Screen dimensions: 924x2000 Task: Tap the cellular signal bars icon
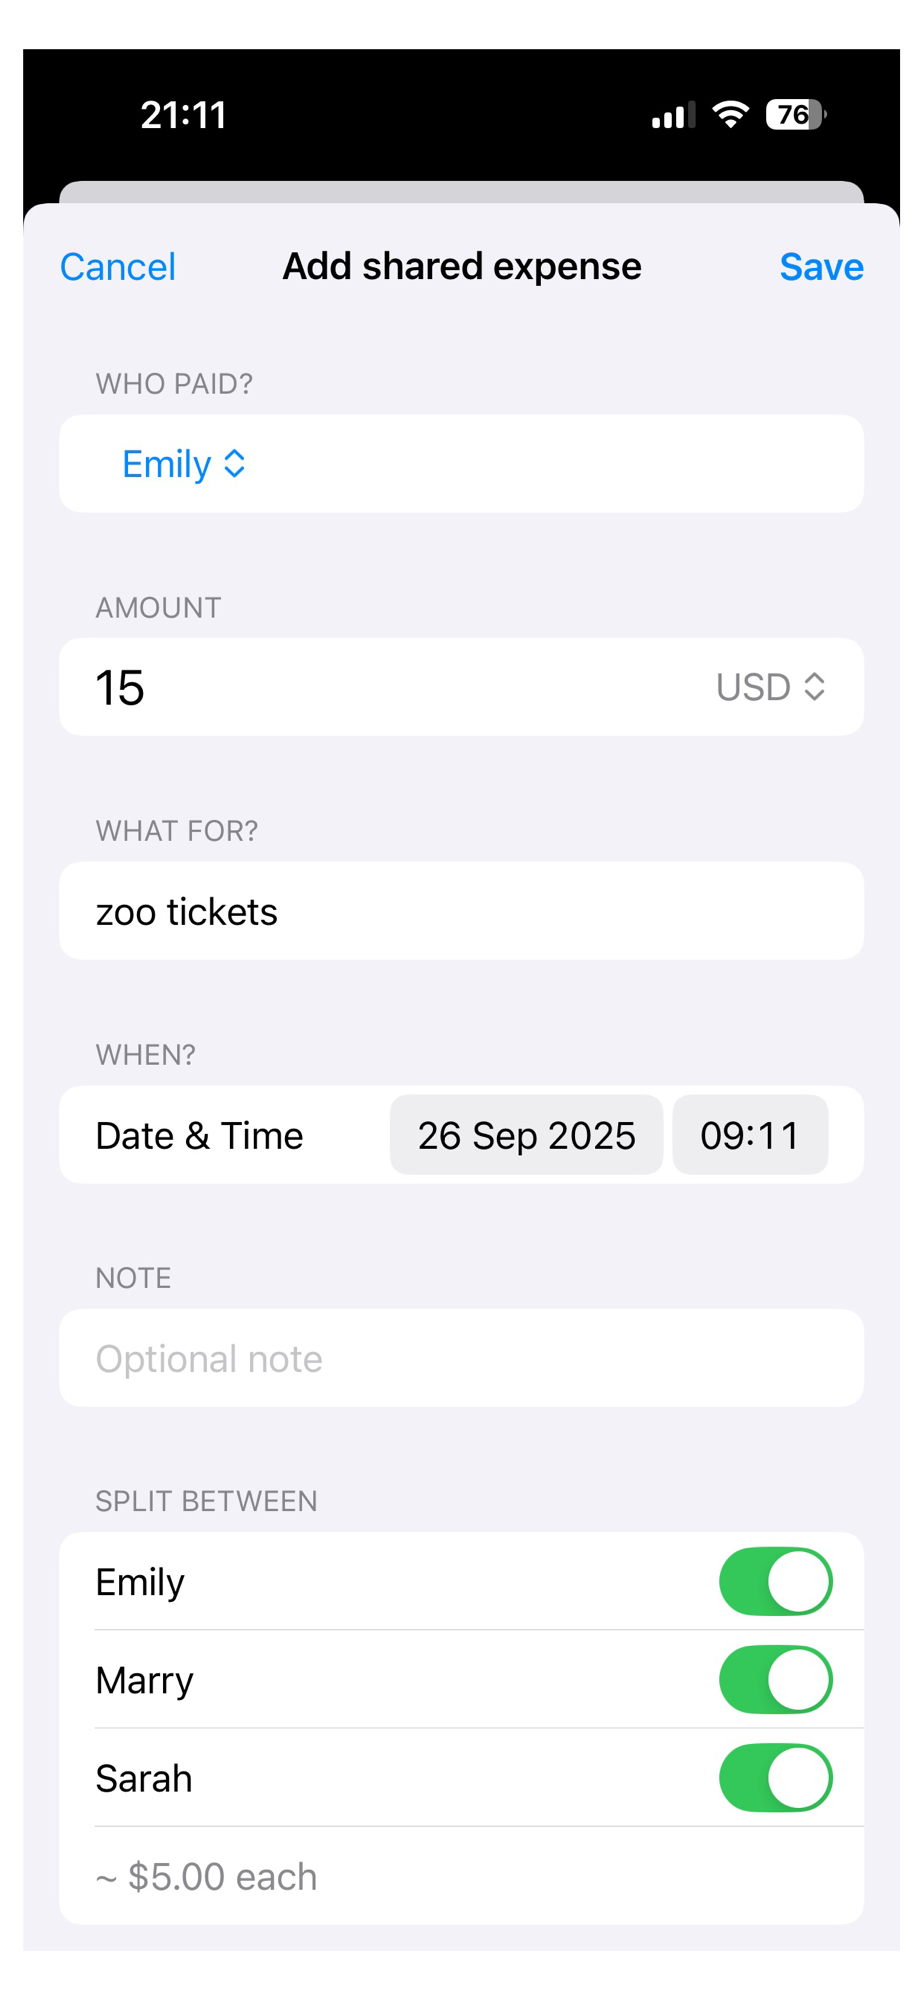pos(673,116)
